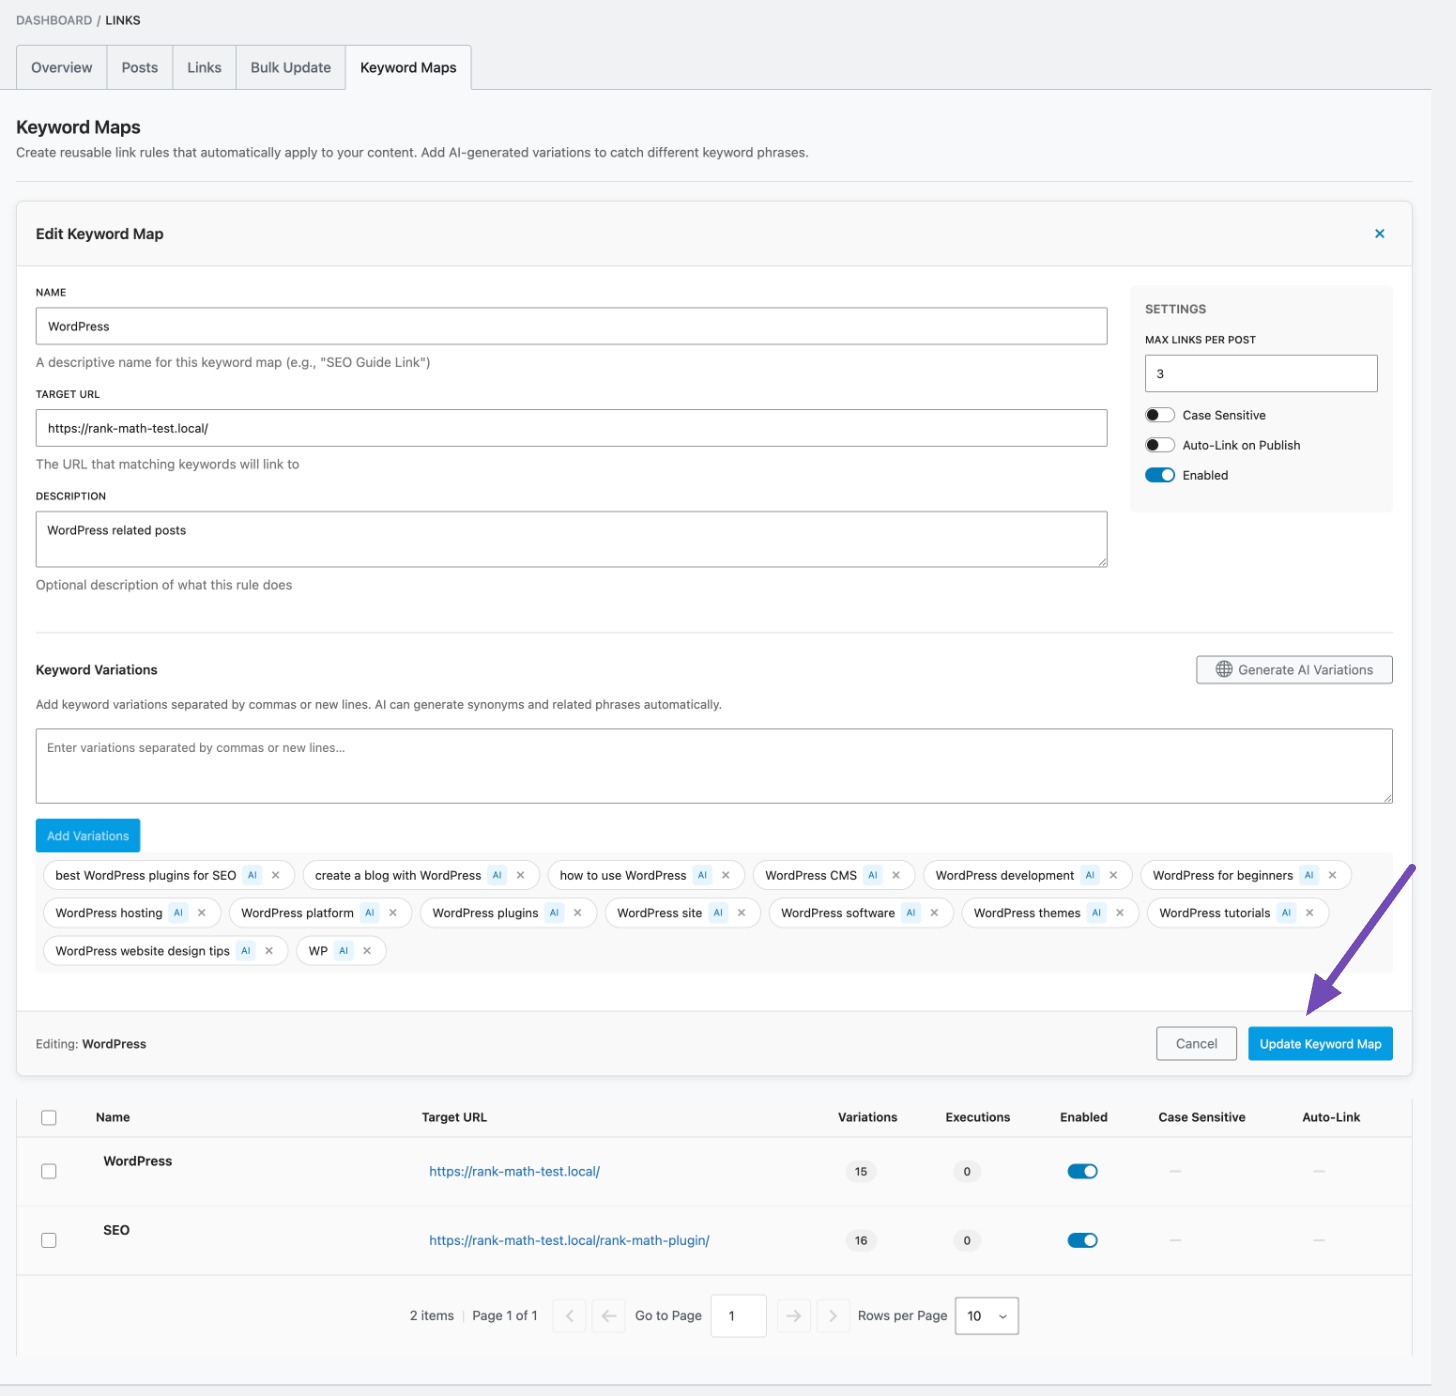Open the rank-math-plugin target URL link

click(x=569, y=1239)
